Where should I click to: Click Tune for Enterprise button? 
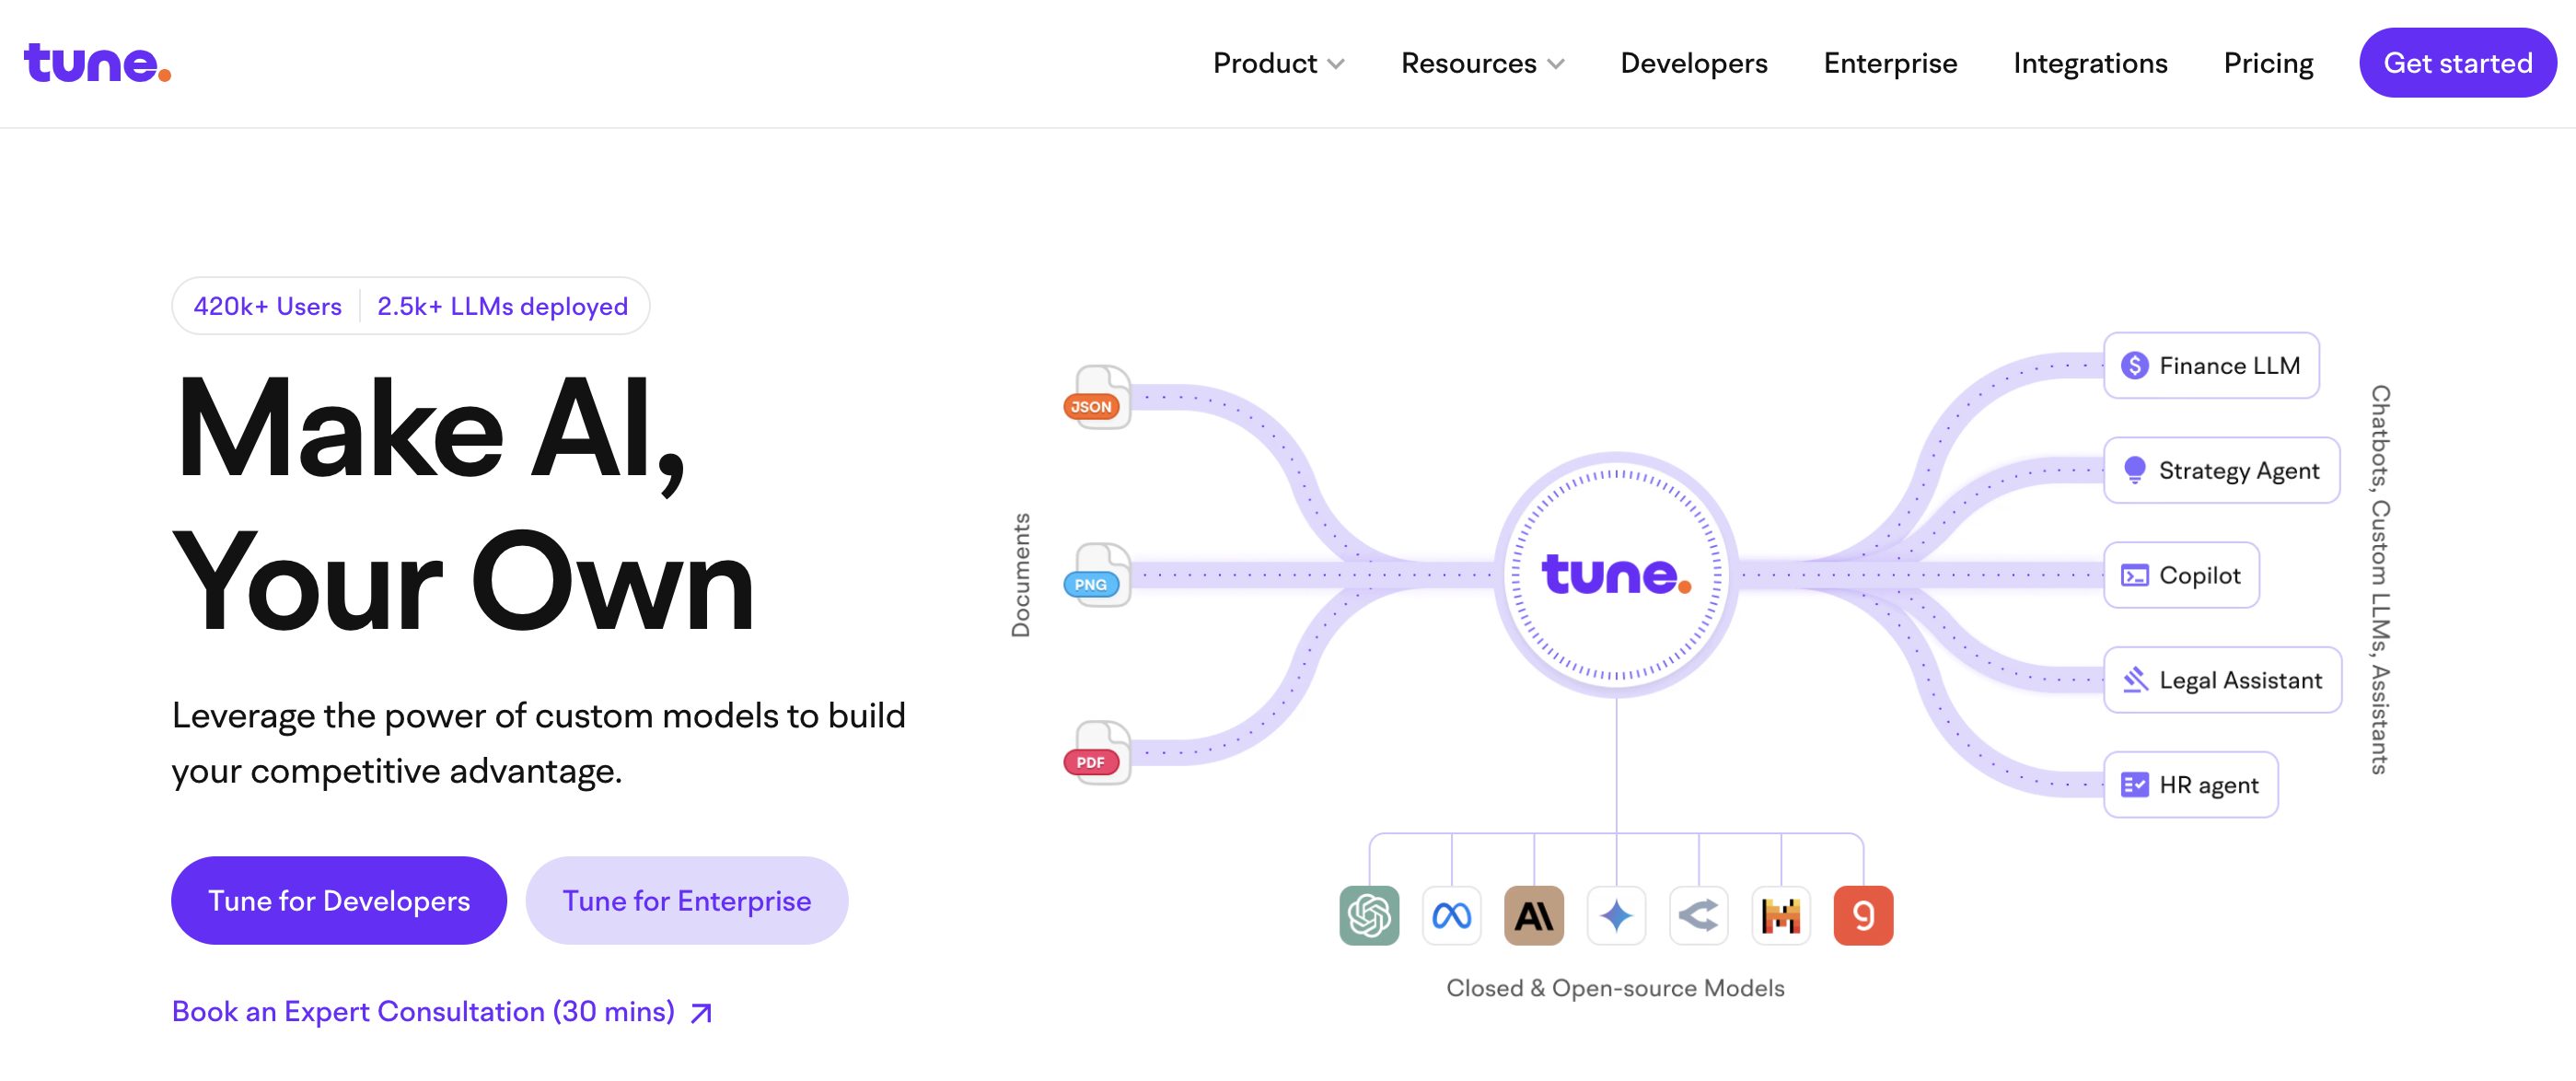tap(686, 900)
